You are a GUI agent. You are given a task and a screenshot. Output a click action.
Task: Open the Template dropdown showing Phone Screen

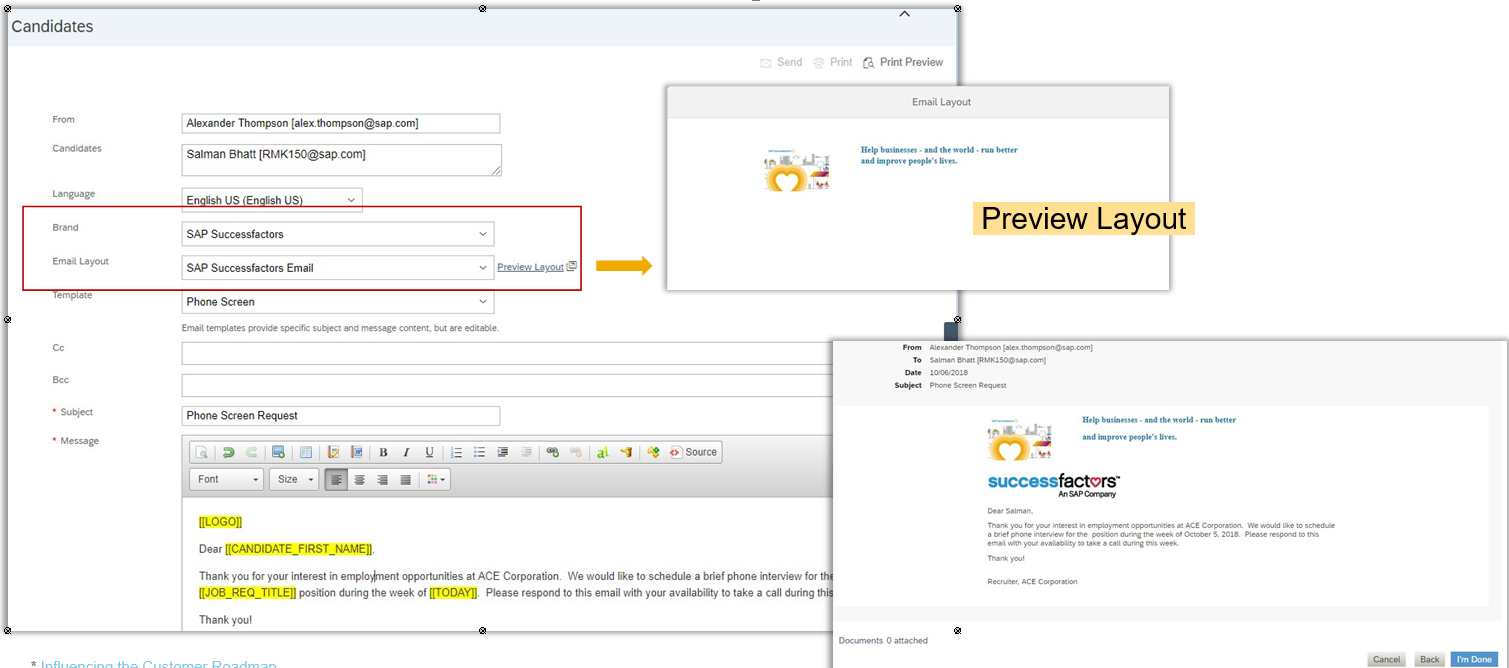[x=337, y=301]
